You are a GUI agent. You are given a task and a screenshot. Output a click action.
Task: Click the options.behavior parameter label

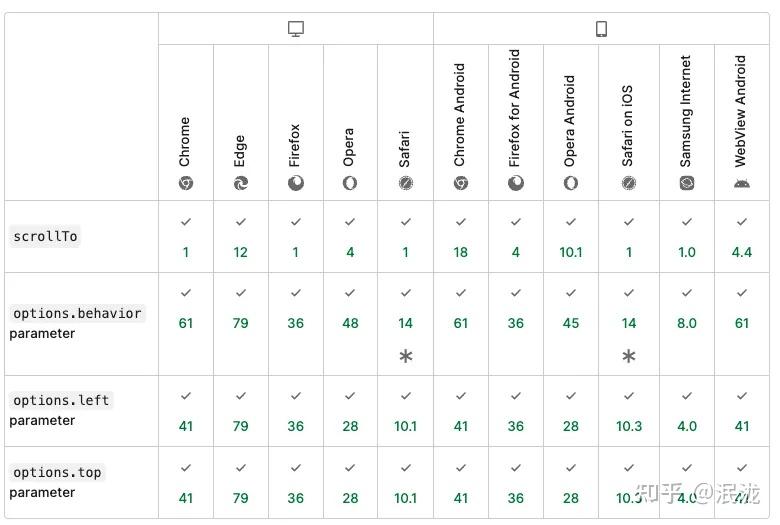tap(77, 313)
